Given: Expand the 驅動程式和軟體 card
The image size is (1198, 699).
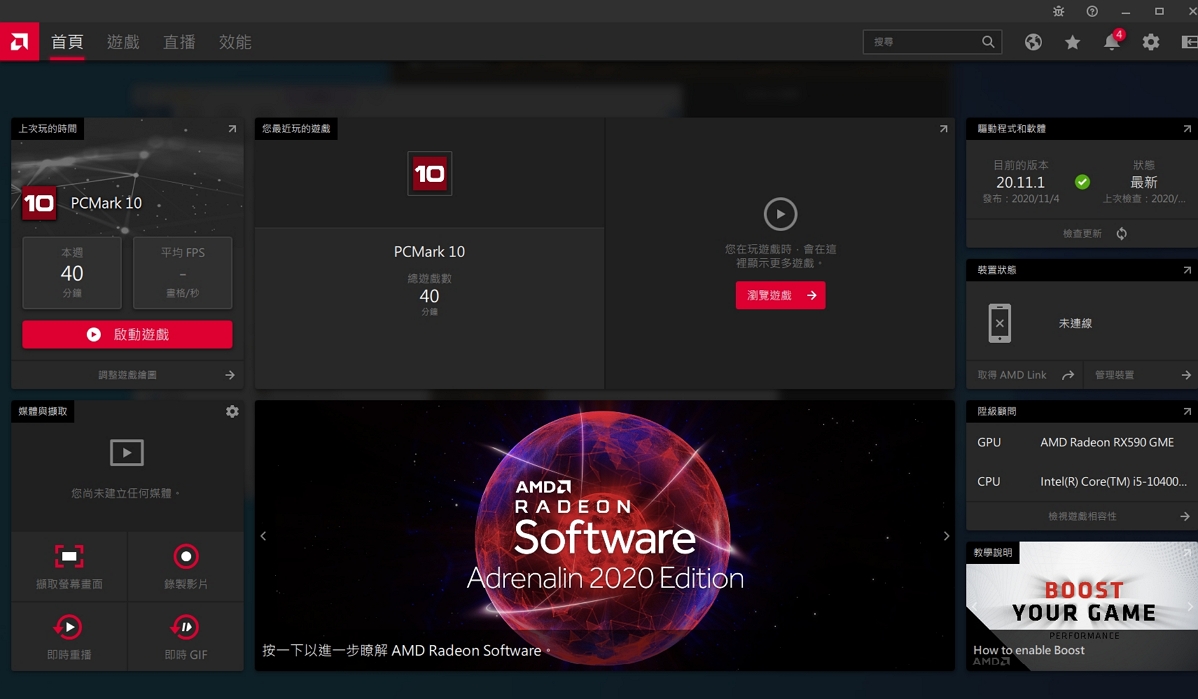Looking at the screenshot, I should 1187,129.
